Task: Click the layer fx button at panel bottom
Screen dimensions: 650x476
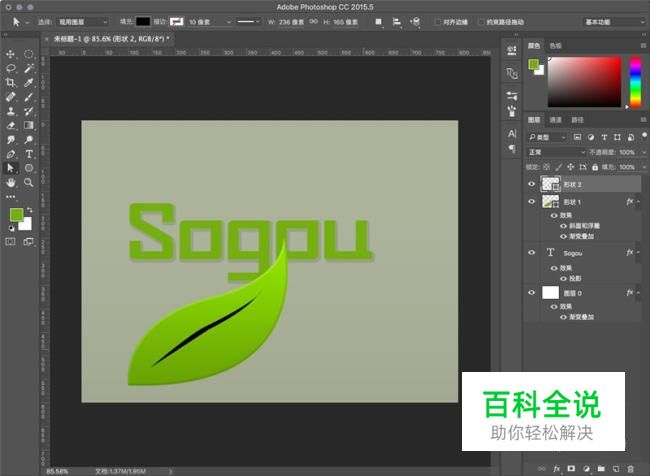Action: click(557, 469)
